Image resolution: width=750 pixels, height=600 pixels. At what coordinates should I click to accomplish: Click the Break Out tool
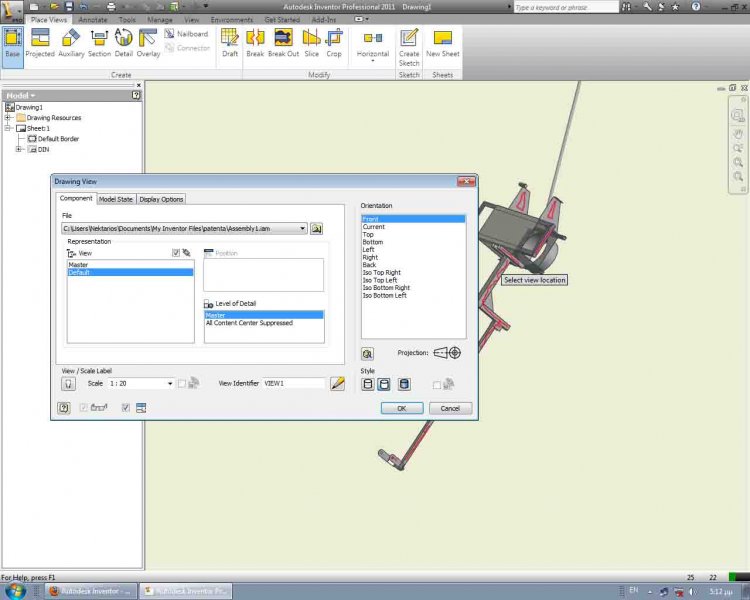click(x=283, y=42)
